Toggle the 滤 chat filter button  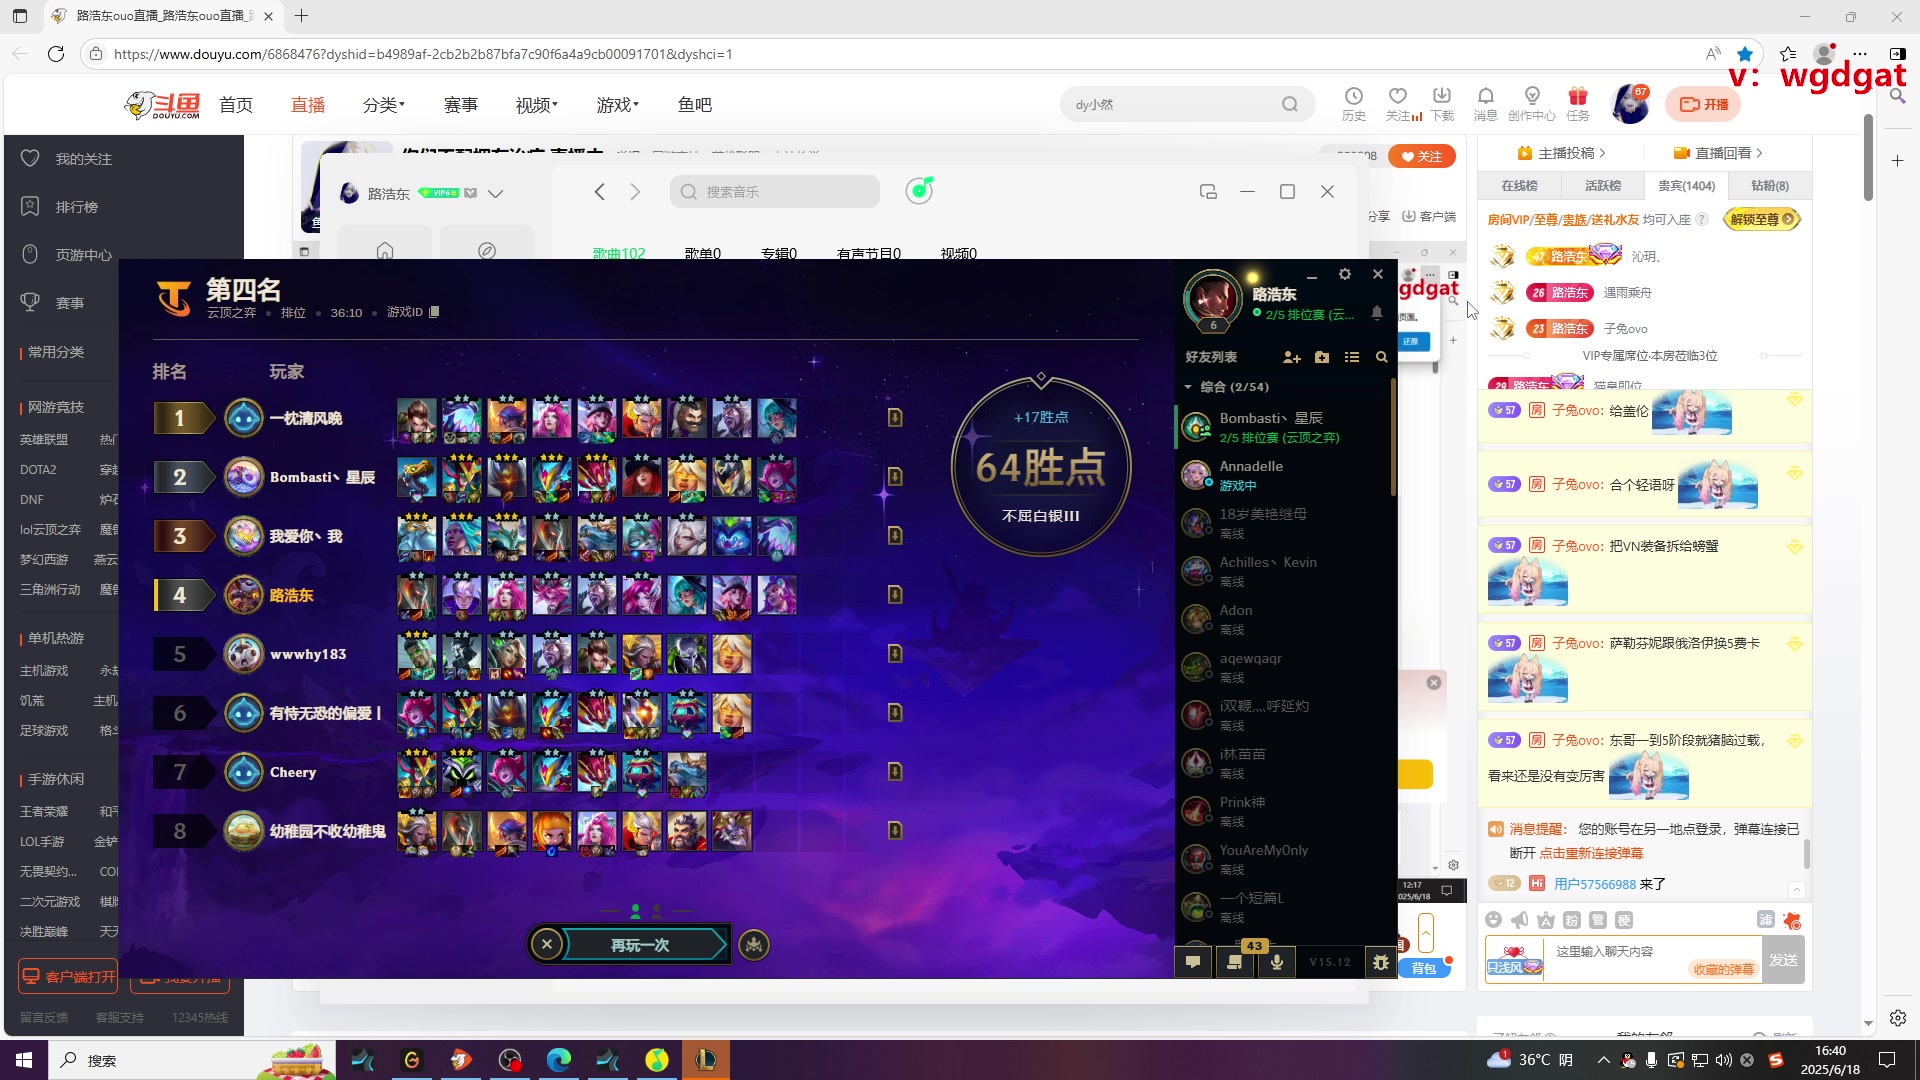click(1766, 920)
